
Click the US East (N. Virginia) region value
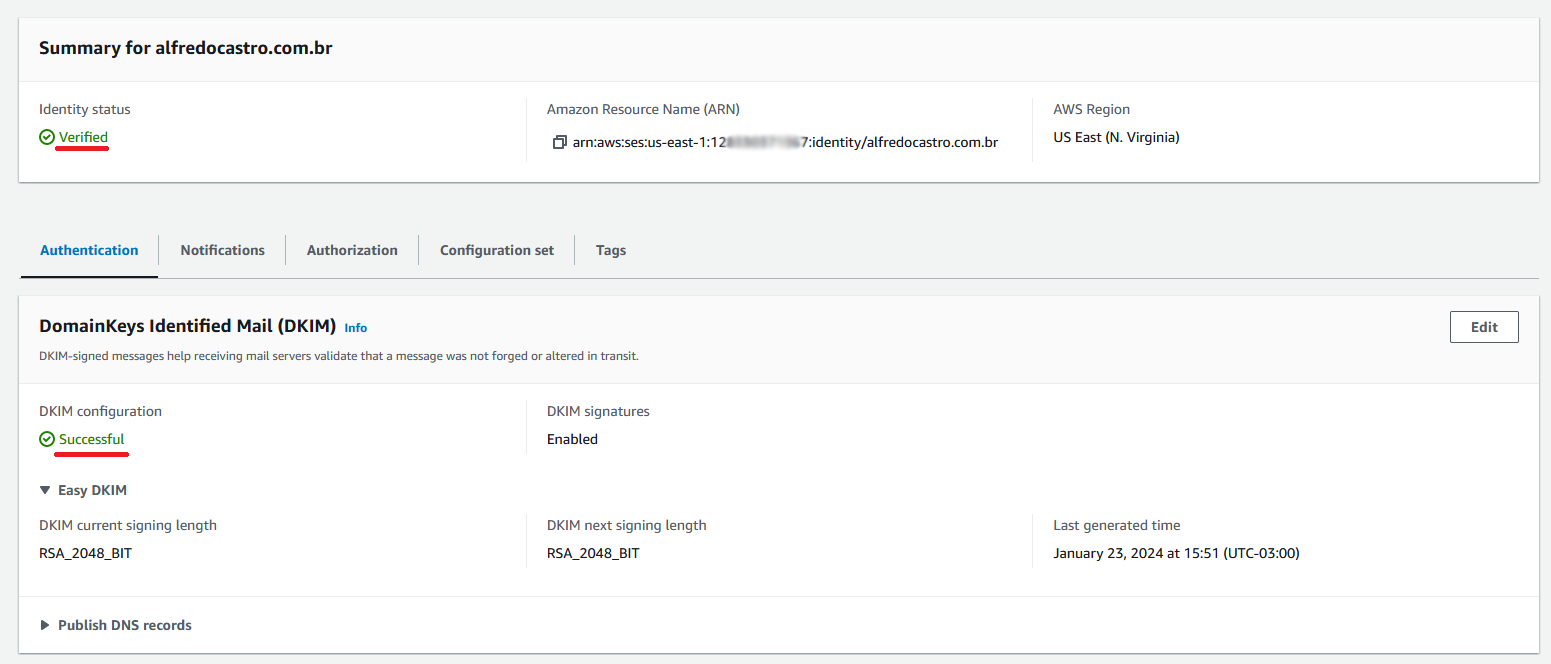(x=1116, y=137)
